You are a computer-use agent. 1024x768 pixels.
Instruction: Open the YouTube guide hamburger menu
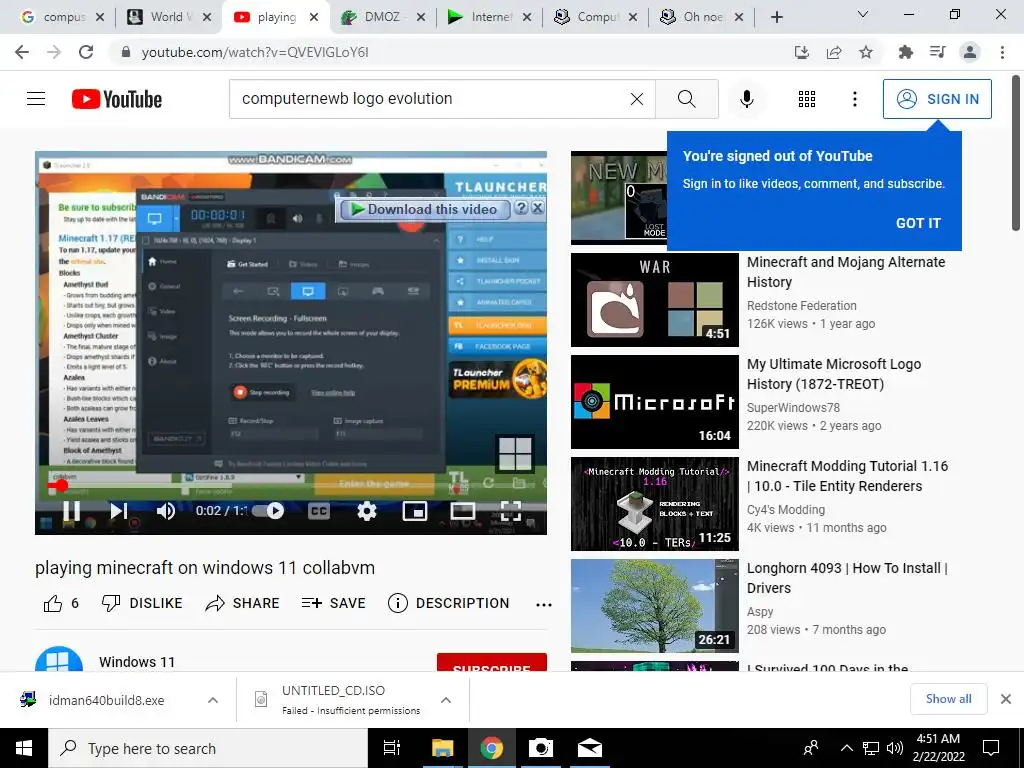[x=36, y=99]
